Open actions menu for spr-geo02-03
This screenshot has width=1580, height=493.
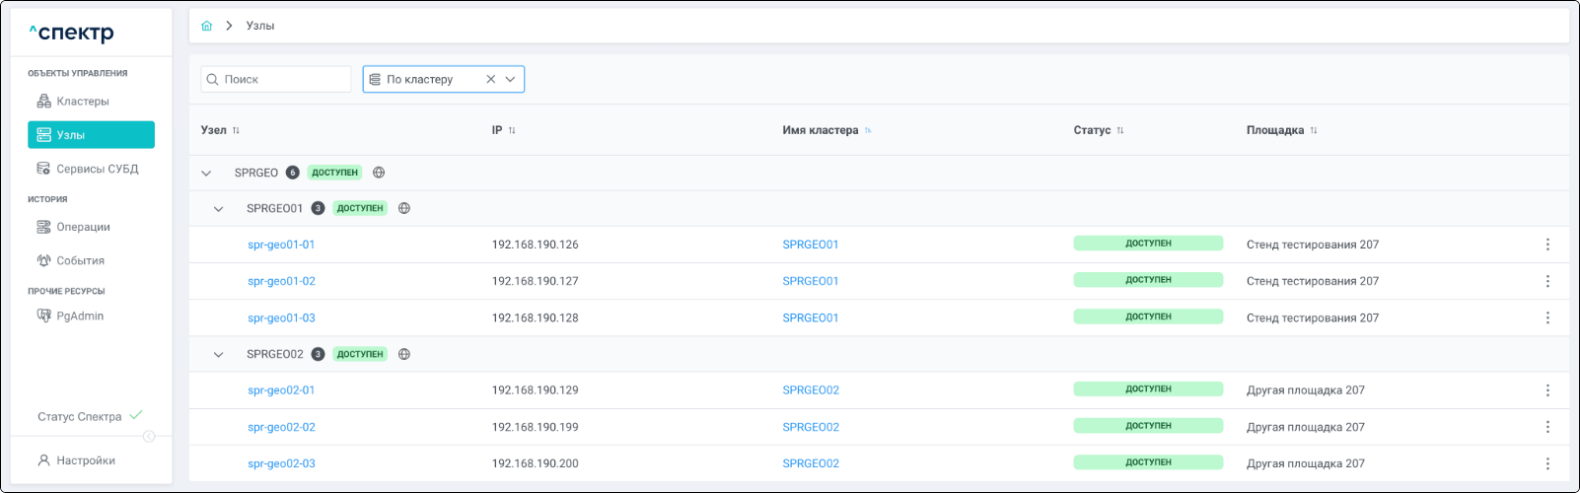1547,464
